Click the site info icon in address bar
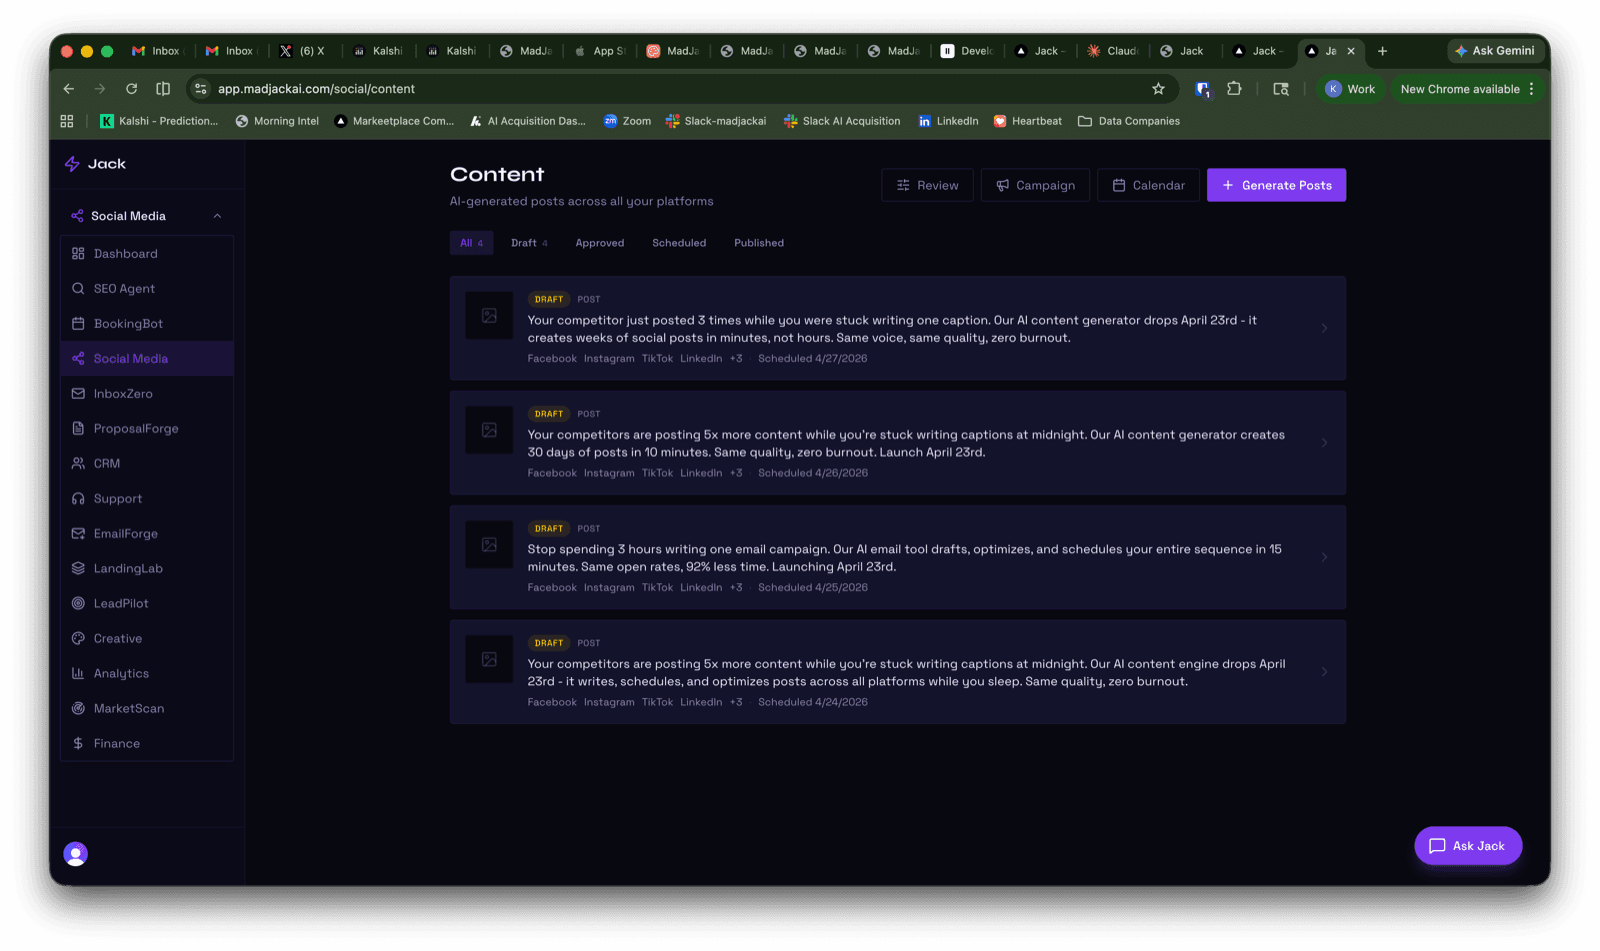 tap(201, 89)
